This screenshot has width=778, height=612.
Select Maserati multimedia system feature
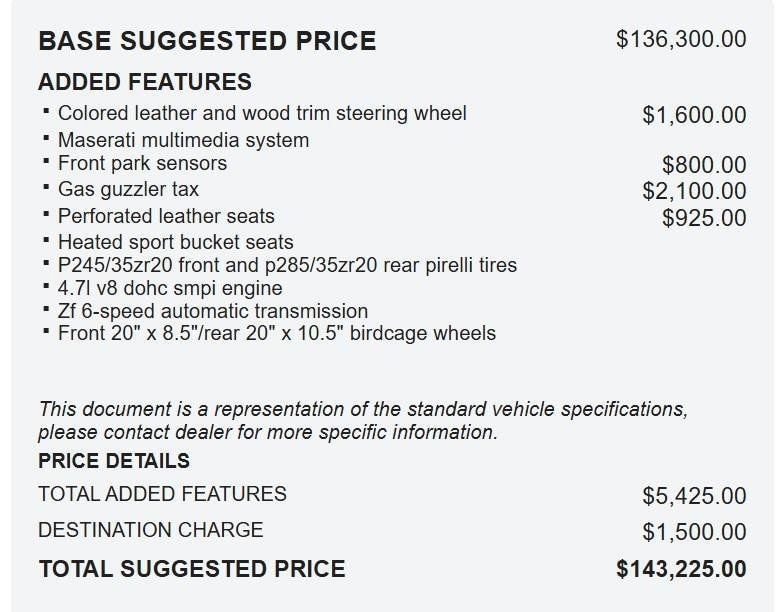point(183,140)
